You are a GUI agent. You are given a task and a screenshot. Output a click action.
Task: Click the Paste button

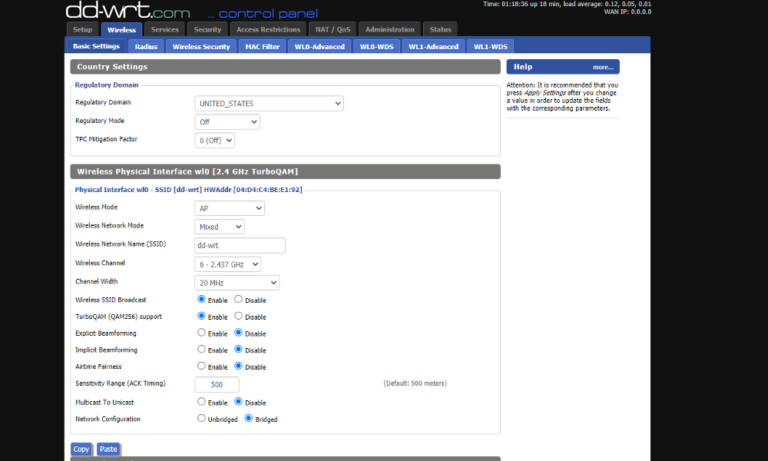(108, 449)
